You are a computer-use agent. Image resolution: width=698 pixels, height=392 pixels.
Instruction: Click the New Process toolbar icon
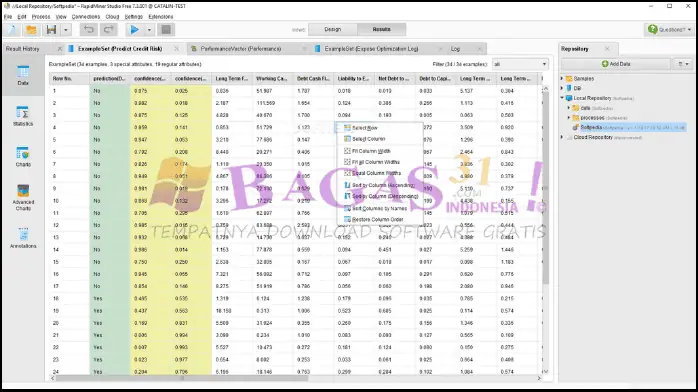coord(12,30)
